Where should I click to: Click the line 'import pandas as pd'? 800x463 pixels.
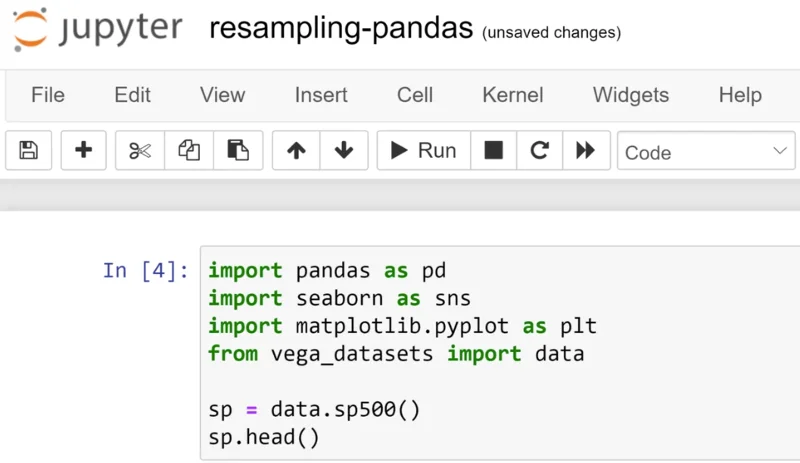coord(327,271)
